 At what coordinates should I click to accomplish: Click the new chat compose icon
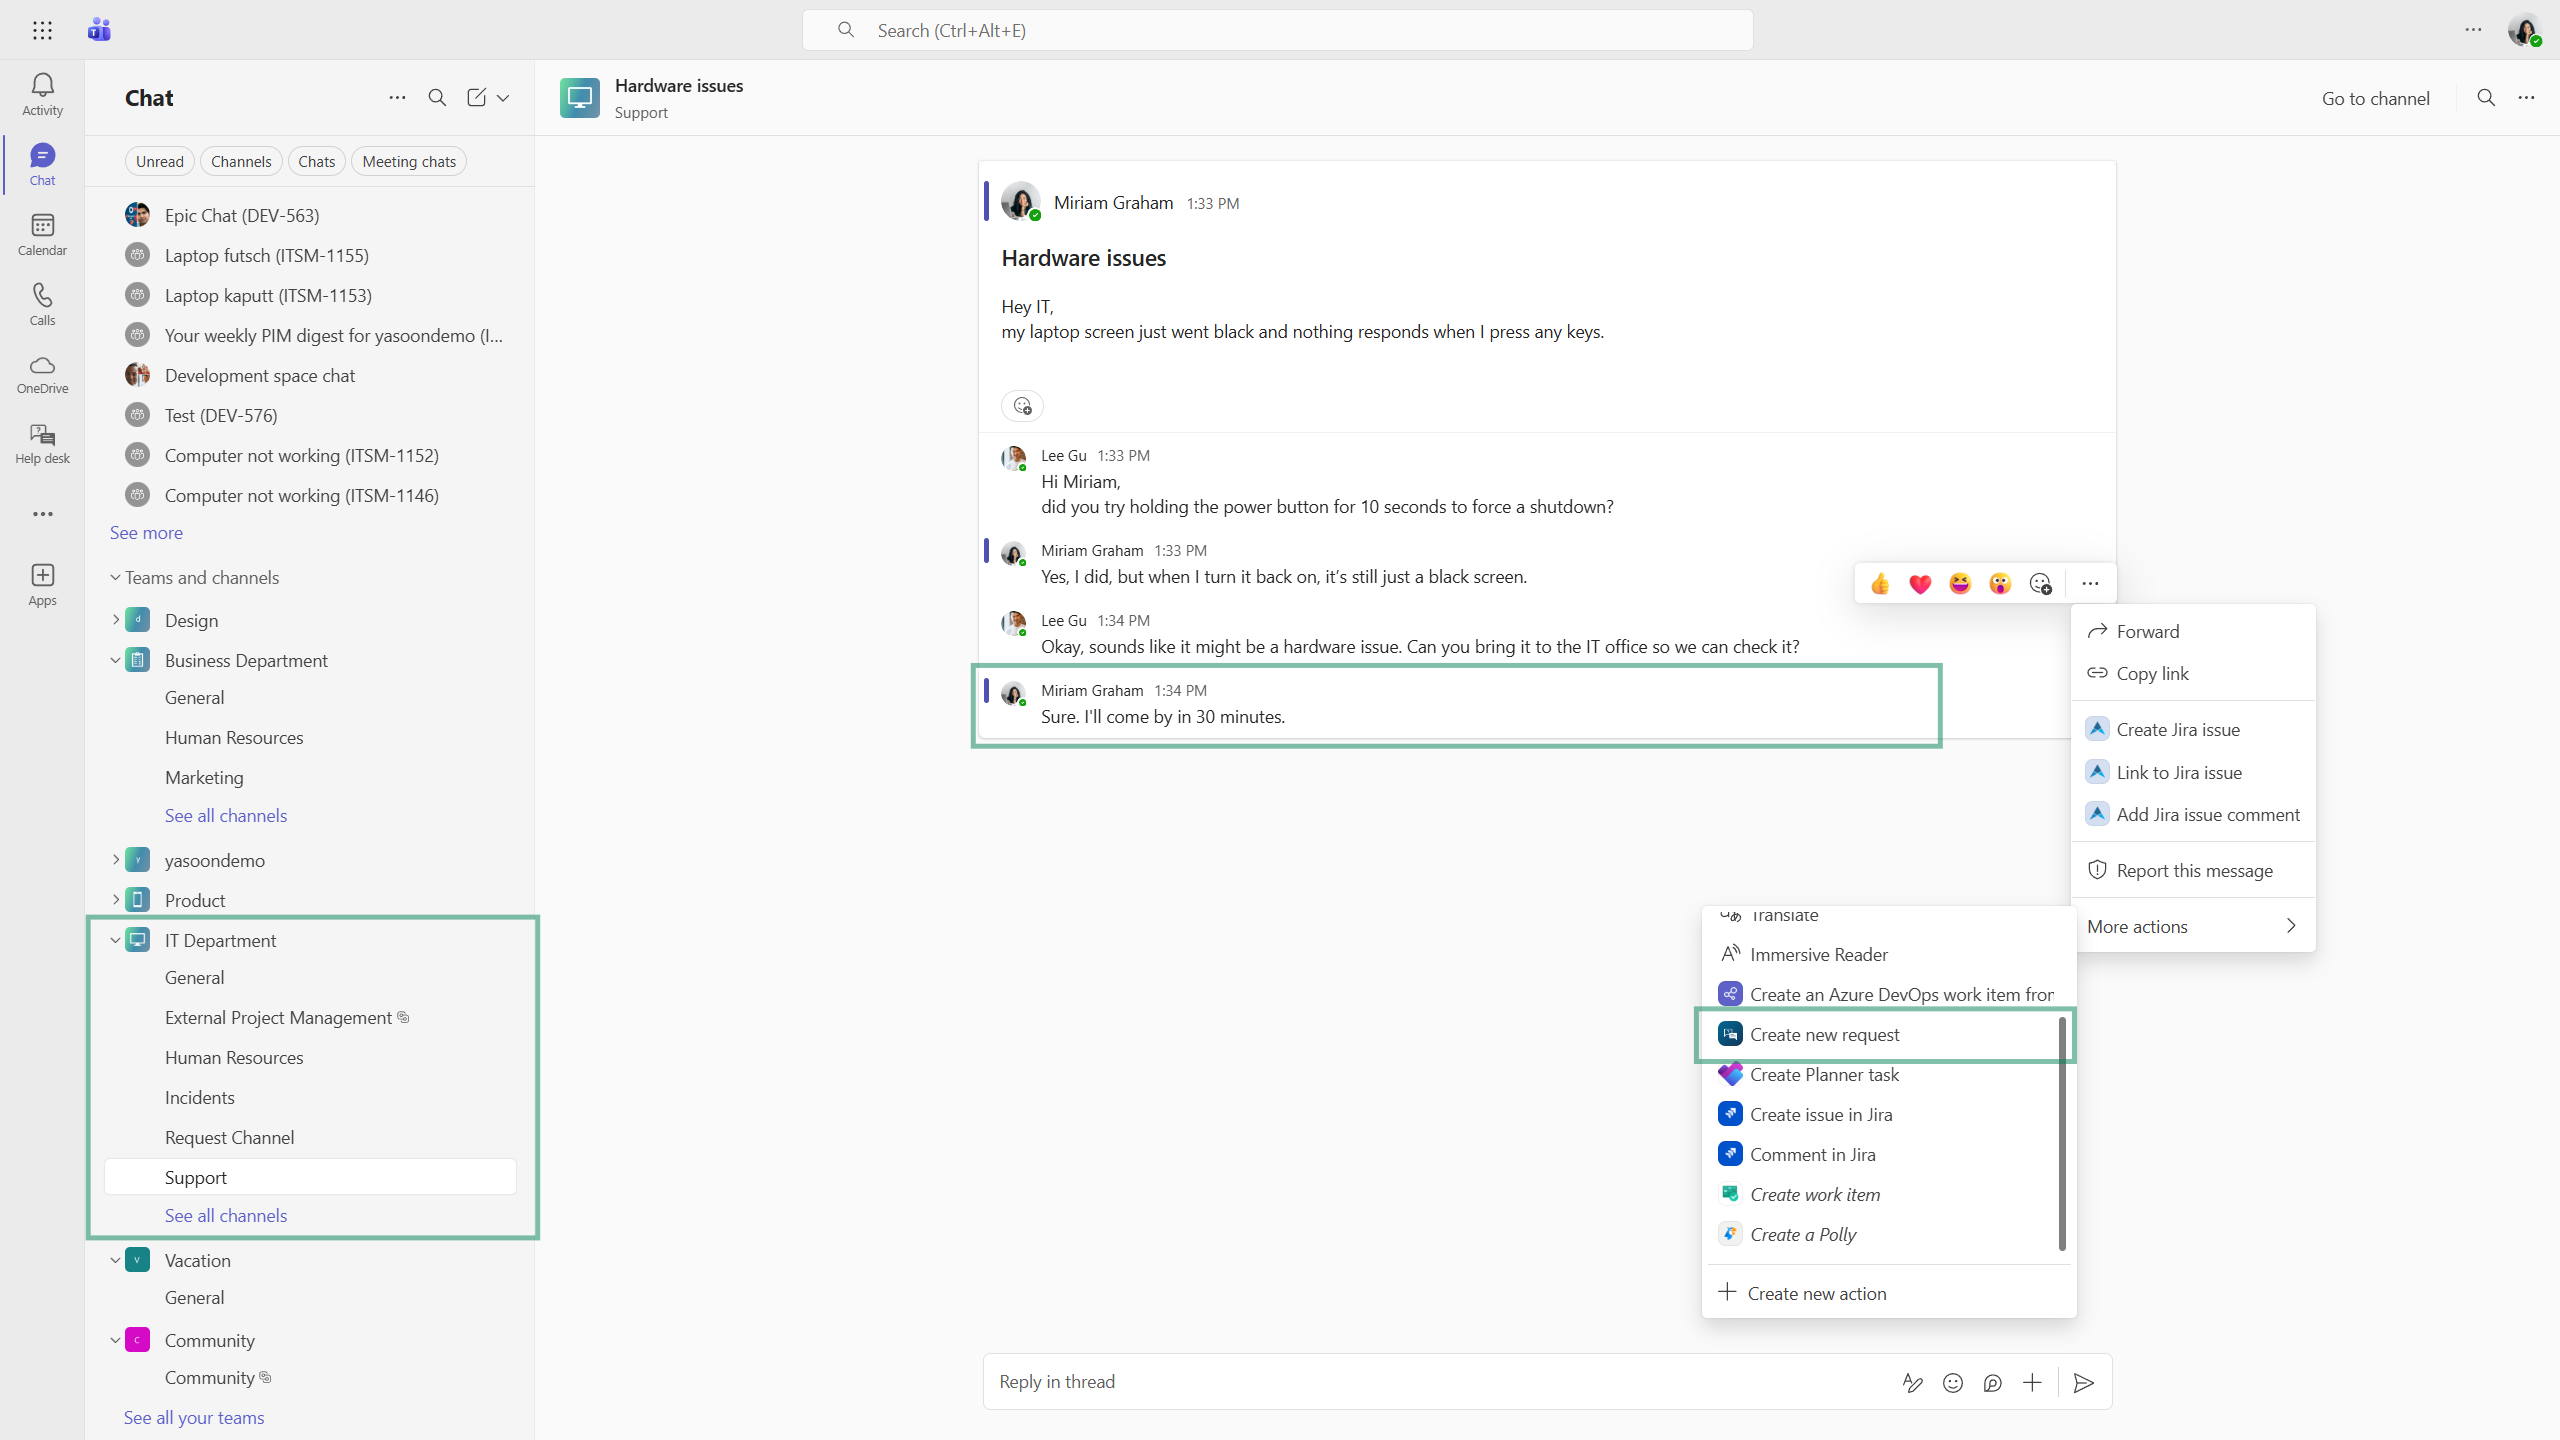tap(477, 97)
